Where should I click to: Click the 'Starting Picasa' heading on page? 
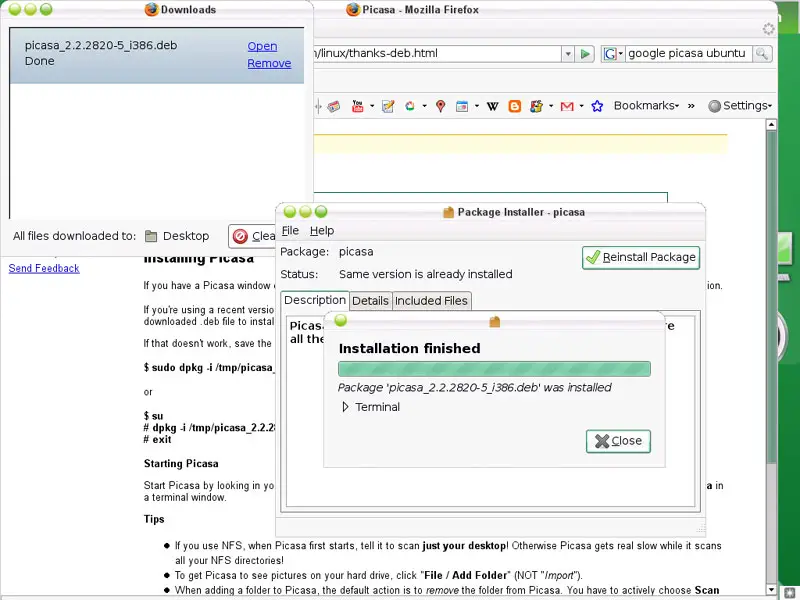click(181, 464)
